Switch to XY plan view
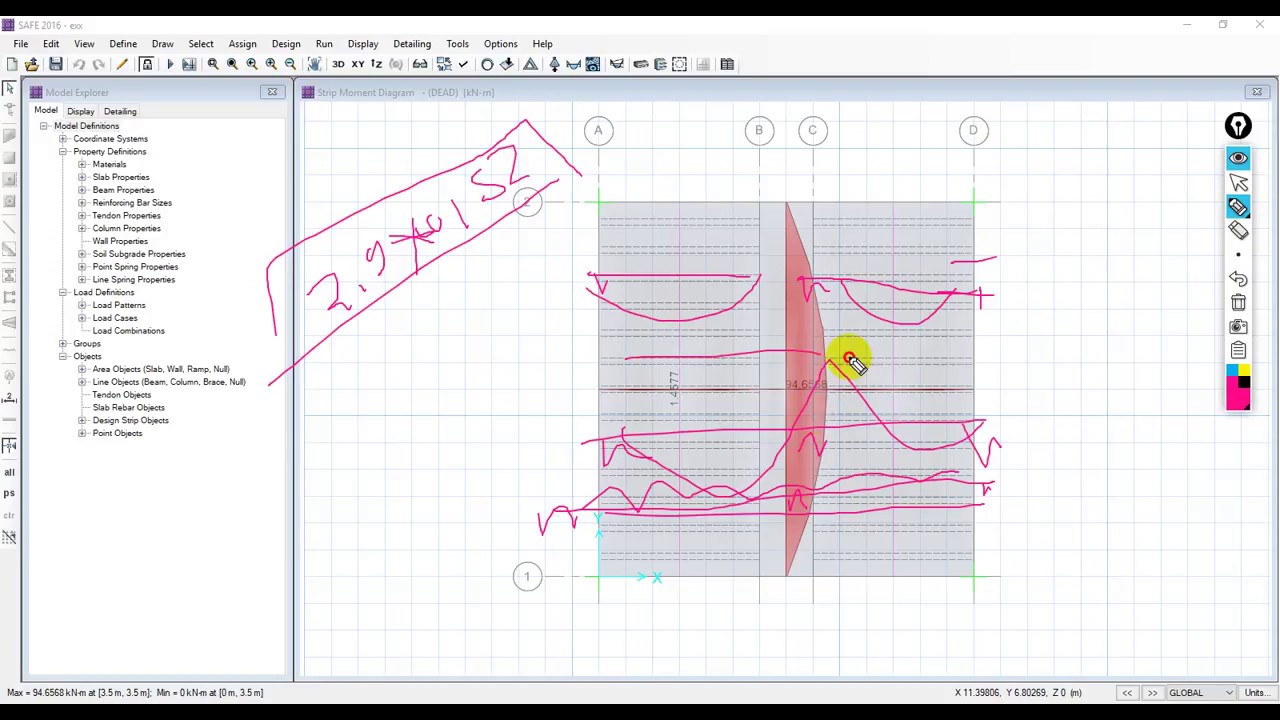This screenshot has height=720, width=1280. click(x=357, y=64)
